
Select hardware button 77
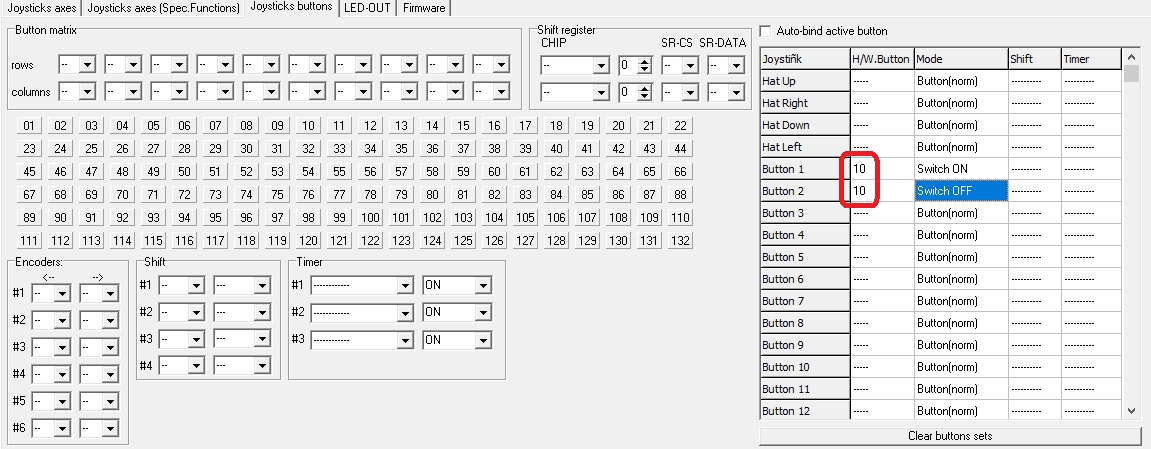click(x=339, y=194)
